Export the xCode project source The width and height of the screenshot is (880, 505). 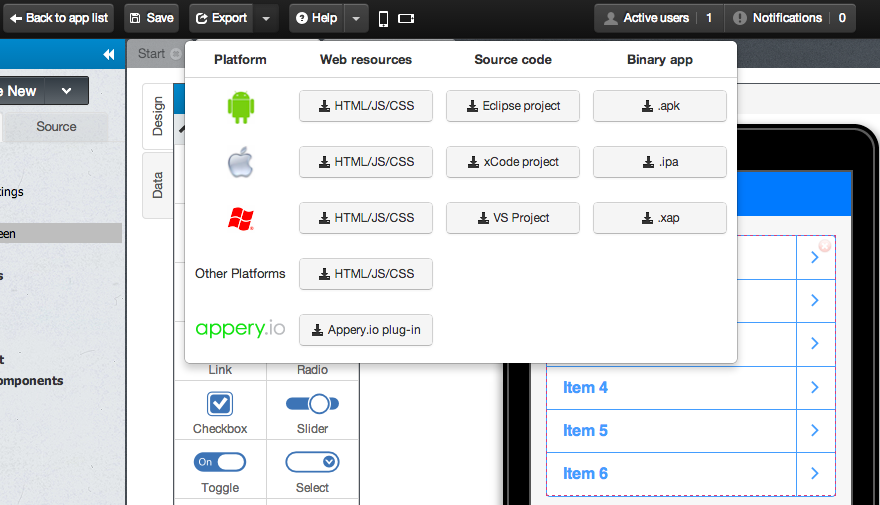click(x=513, y=162)
